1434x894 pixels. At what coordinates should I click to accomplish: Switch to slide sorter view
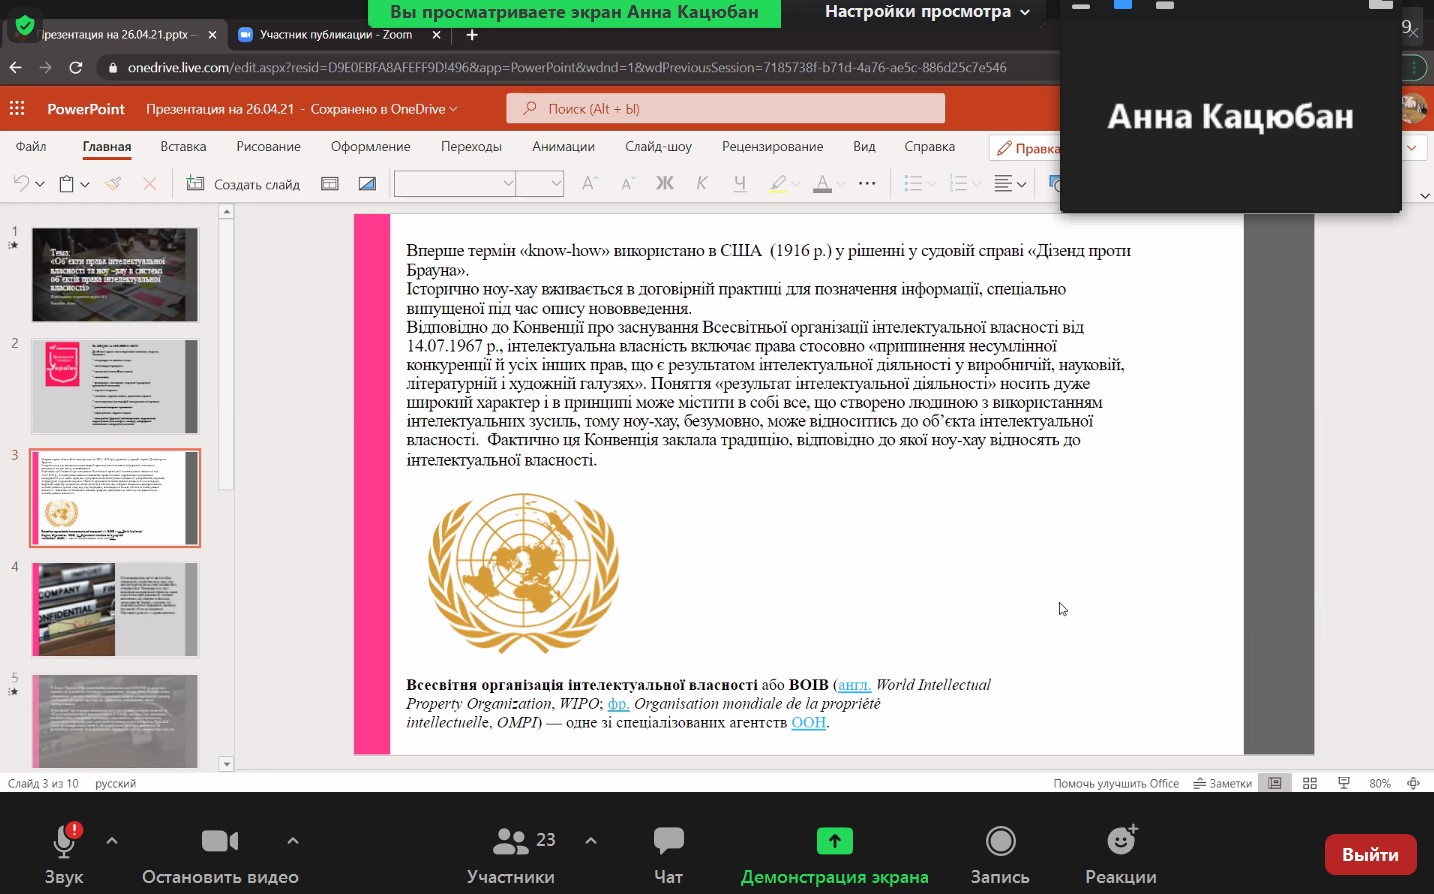pyautogui.click(x=1310, y=783)
